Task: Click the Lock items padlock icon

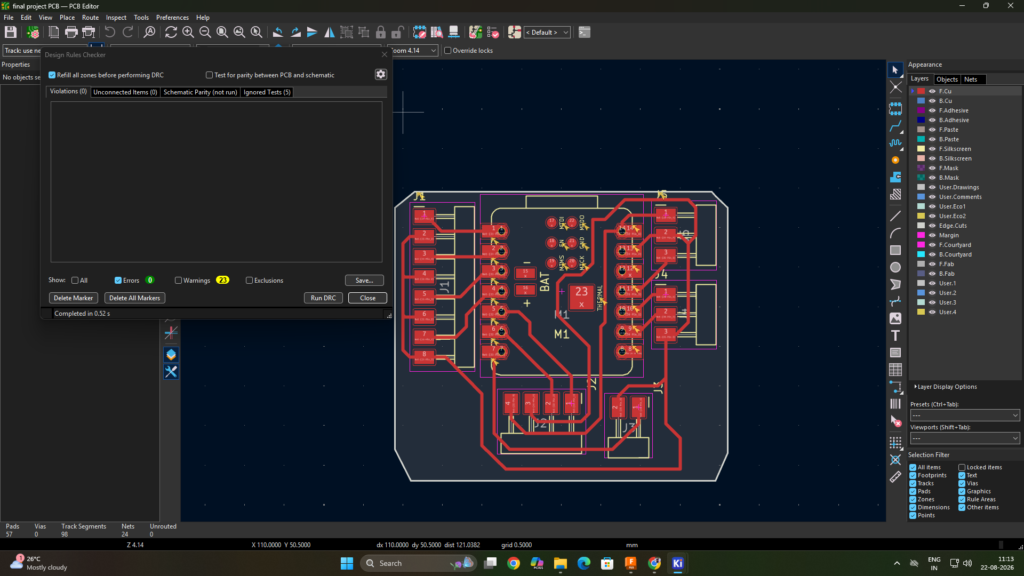Action: 381,32
